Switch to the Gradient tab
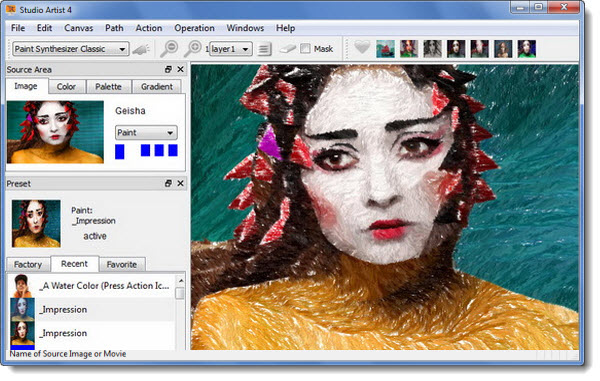The width and height of the screenshot is (600, 381). tap(157, 87)
